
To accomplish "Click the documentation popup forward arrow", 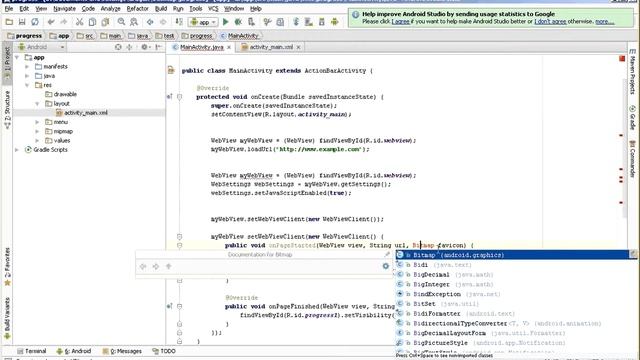I will (x=156, y=267).
